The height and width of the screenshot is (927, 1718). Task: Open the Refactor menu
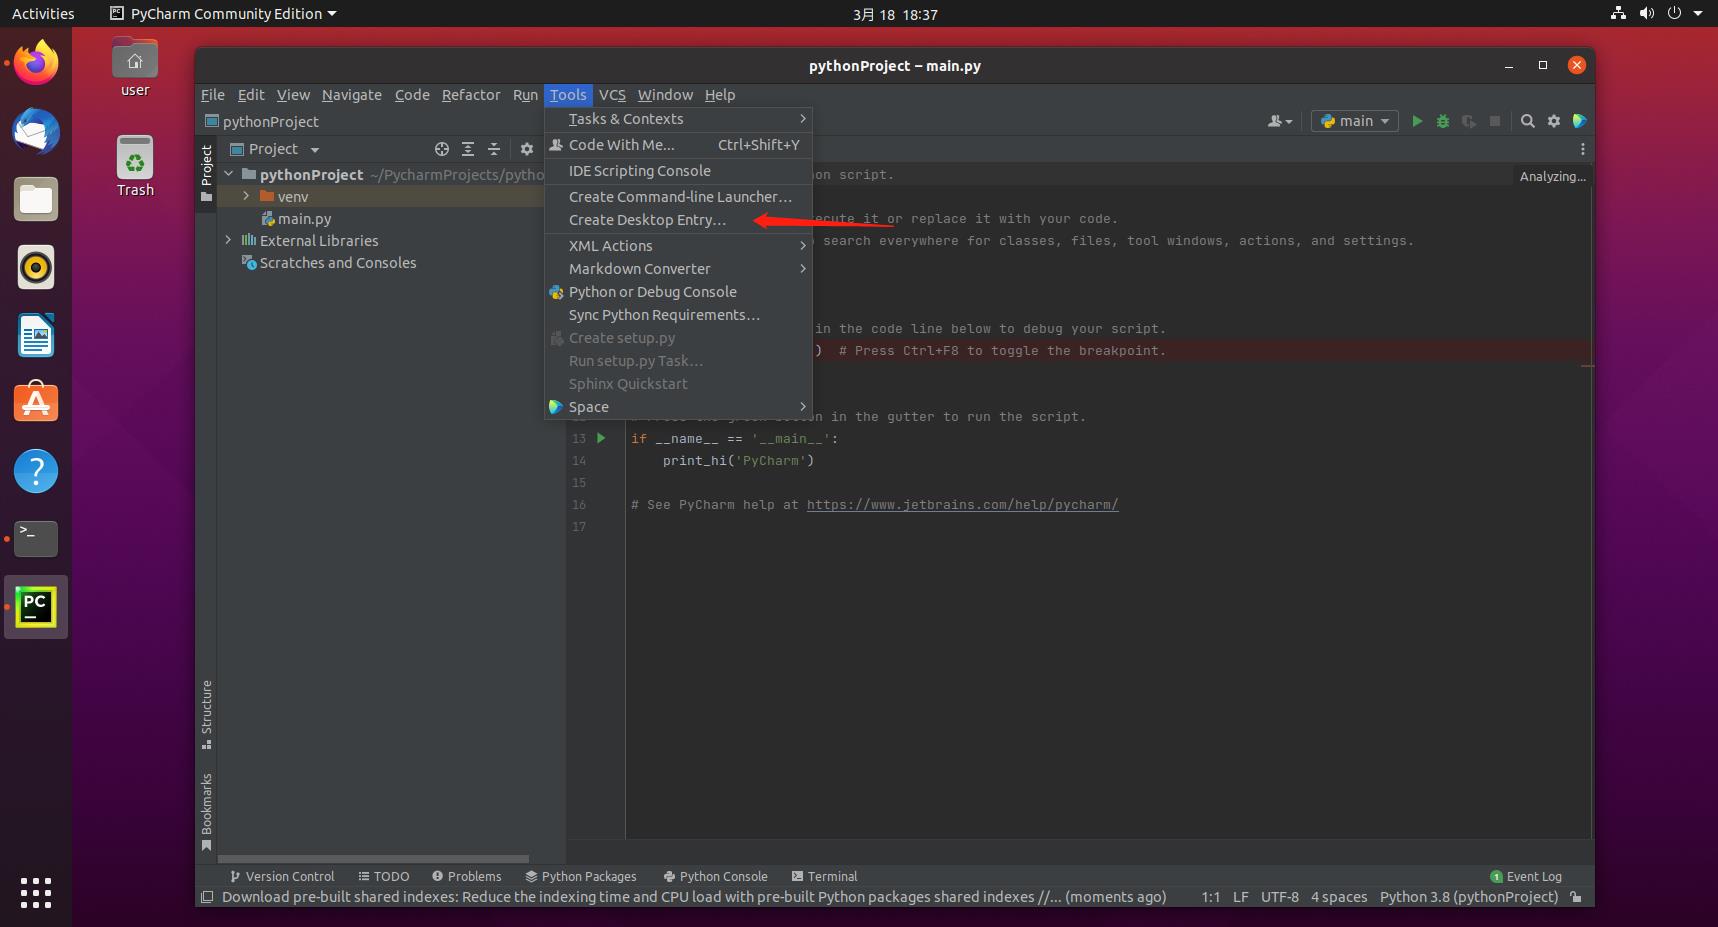pos(471,95)
